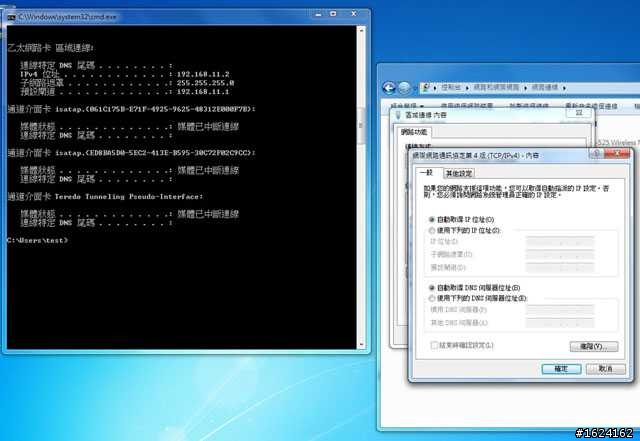Image resolution: width=640 pixels, height=441 pixels.
Task: Switch to the 一般 tab
Action: point(427,173)
